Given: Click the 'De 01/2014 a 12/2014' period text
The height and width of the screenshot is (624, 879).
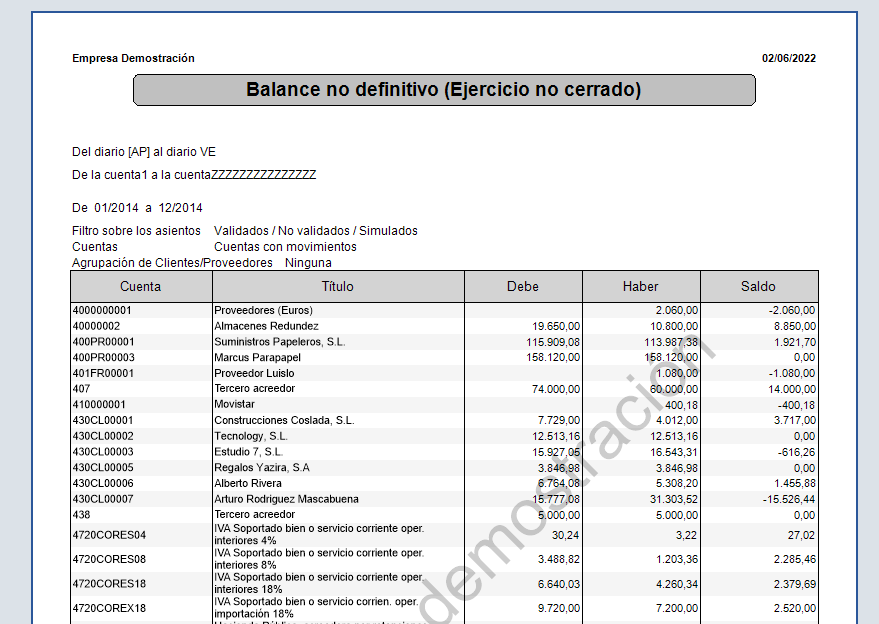Looking at the screenshot, I should 137,208.
